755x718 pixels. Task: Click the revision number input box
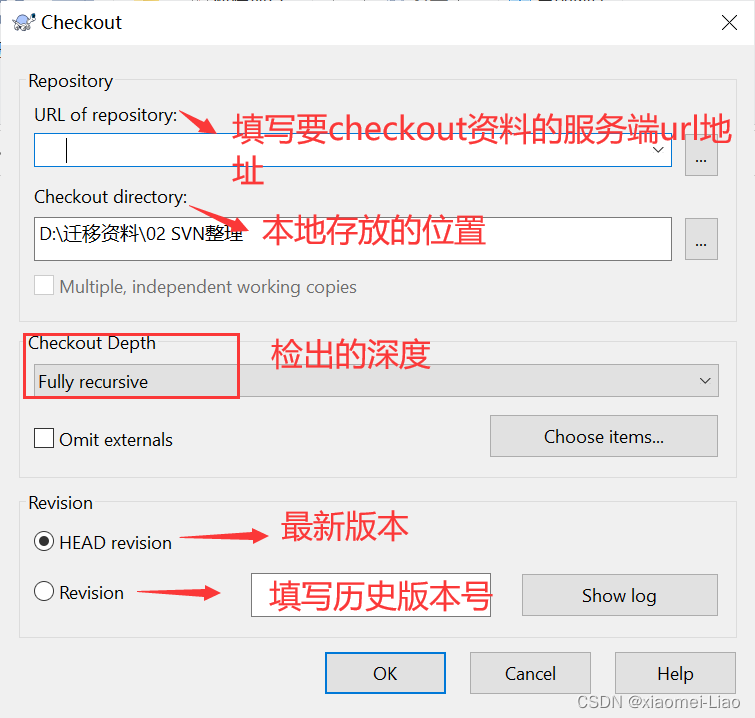pos(371,595)
